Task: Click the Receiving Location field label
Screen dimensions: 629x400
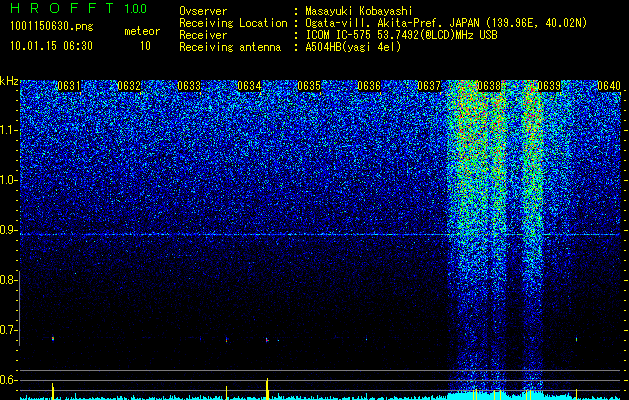Action: (x=233, y=23)
